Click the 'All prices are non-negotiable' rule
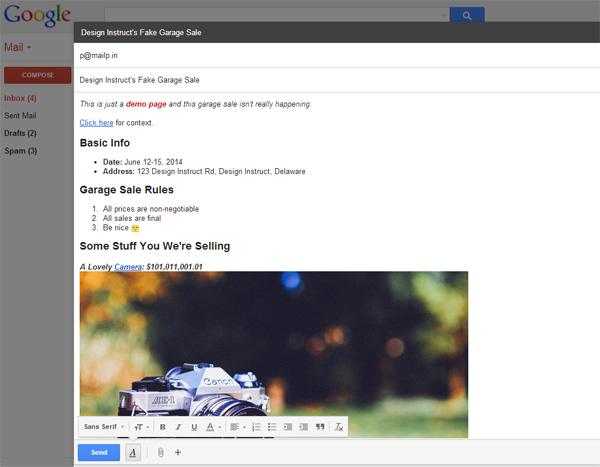The image size is (600, 467). (x=151, y=209)
